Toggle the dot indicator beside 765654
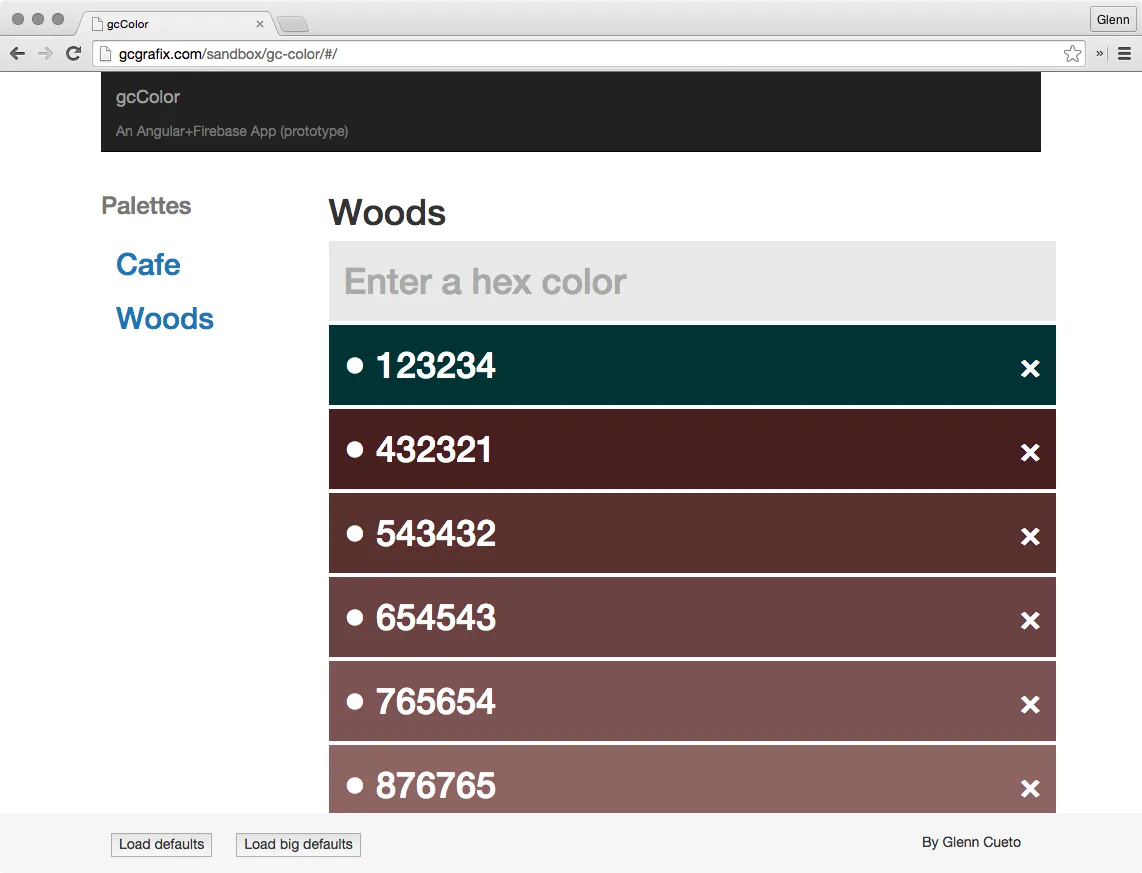Viewport: 1142px width, 873px height. pos(355,701)
